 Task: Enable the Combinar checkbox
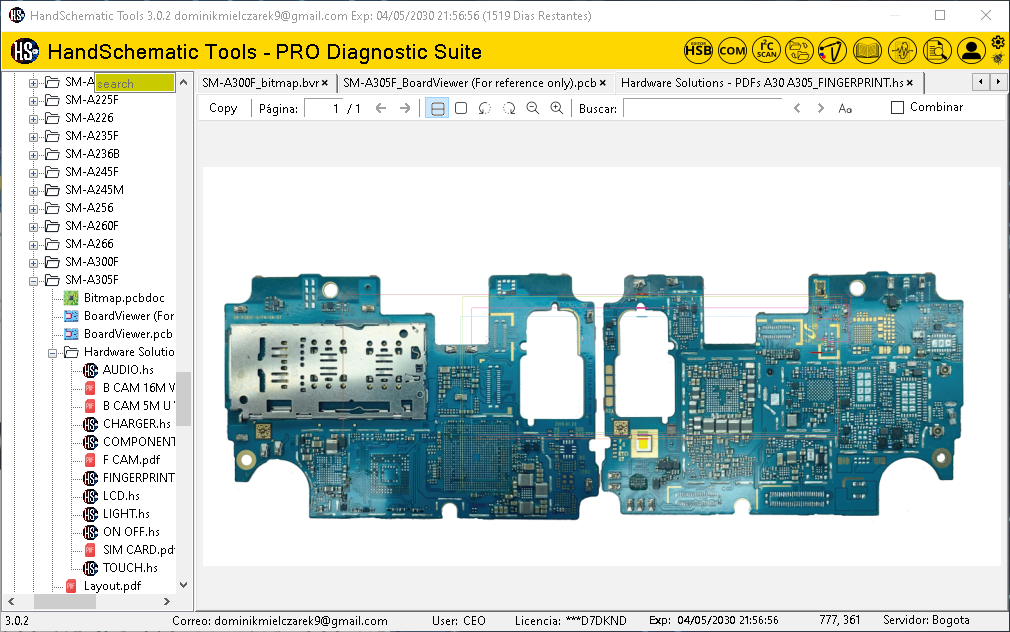pos(897,108)
